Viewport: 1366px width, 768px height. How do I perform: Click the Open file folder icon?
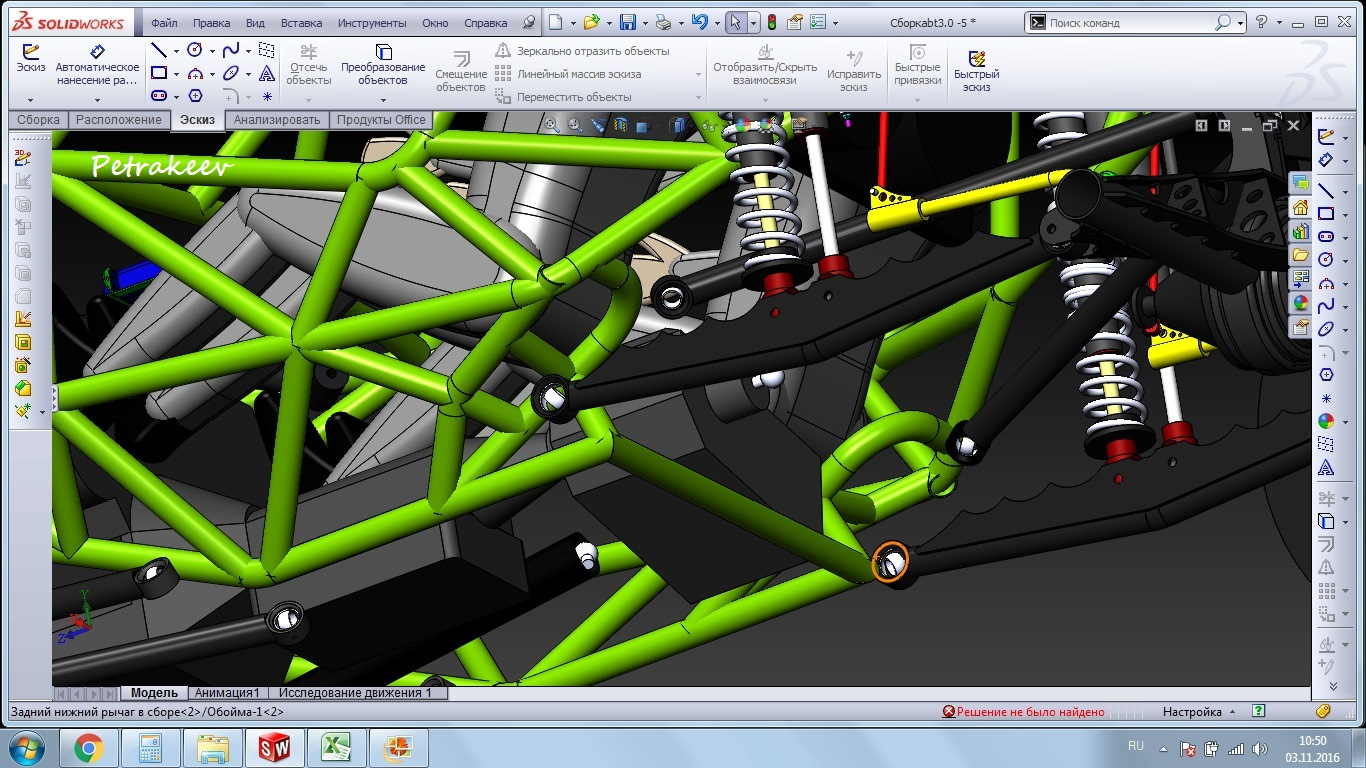pyautogui.click(x=592, y=22)
